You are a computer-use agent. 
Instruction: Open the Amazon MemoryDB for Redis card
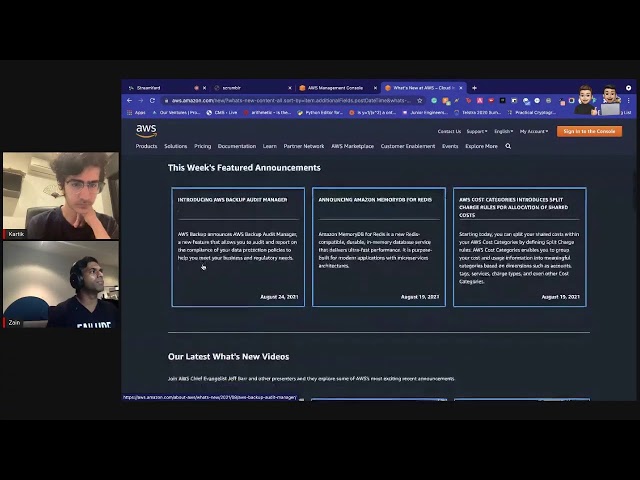379,247
